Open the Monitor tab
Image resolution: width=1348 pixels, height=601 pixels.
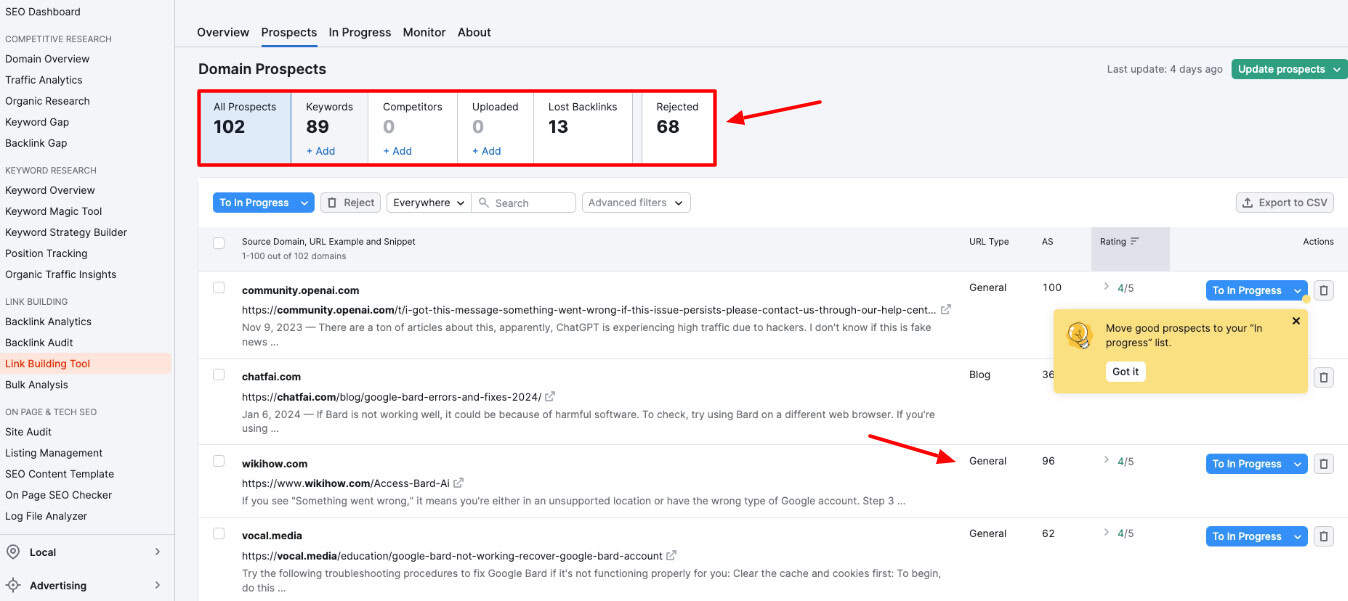pyautogui.click(x=424, y=32)
